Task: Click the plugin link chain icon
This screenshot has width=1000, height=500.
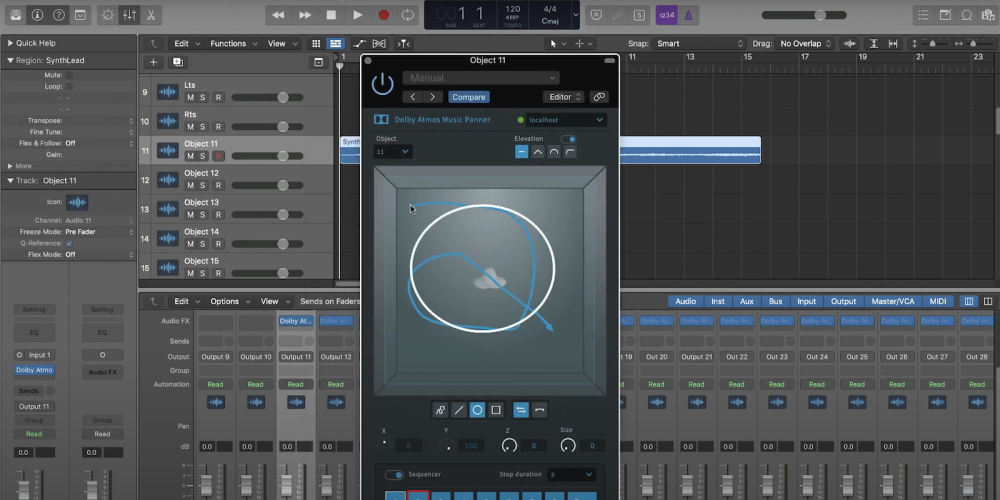Action: click(x=599, y=97)
